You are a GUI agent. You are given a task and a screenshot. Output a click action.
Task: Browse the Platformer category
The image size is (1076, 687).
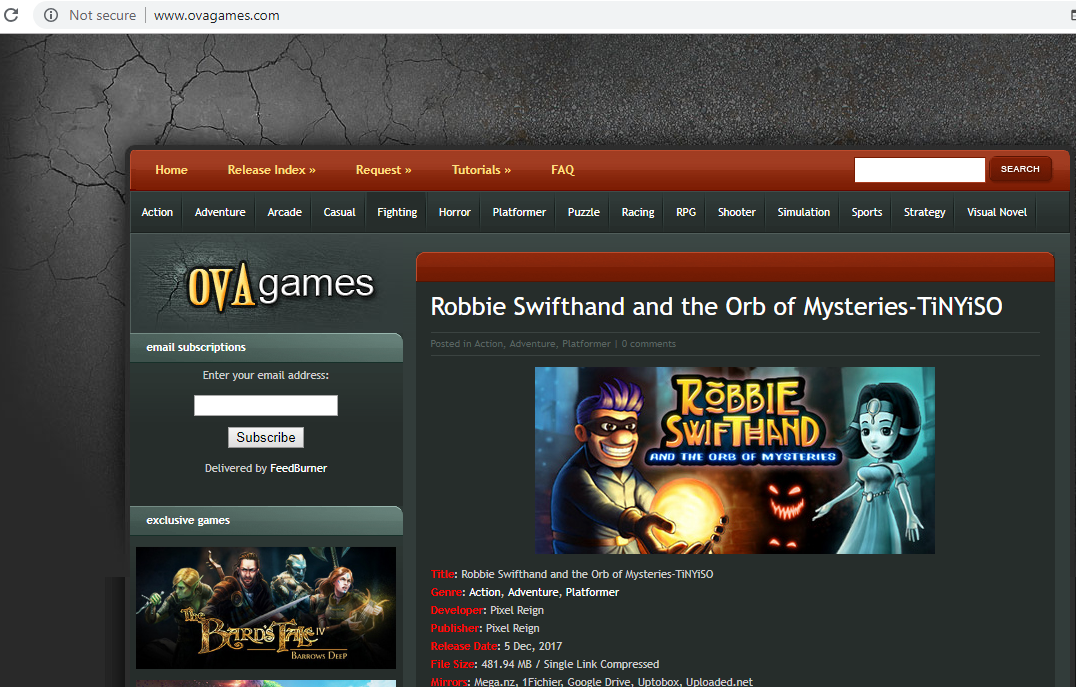pyautogui.click(x=519, y=212)
